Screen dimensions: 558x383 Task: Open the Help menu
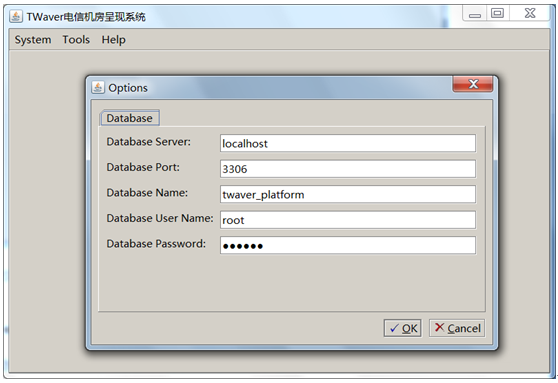click(114, 40)
